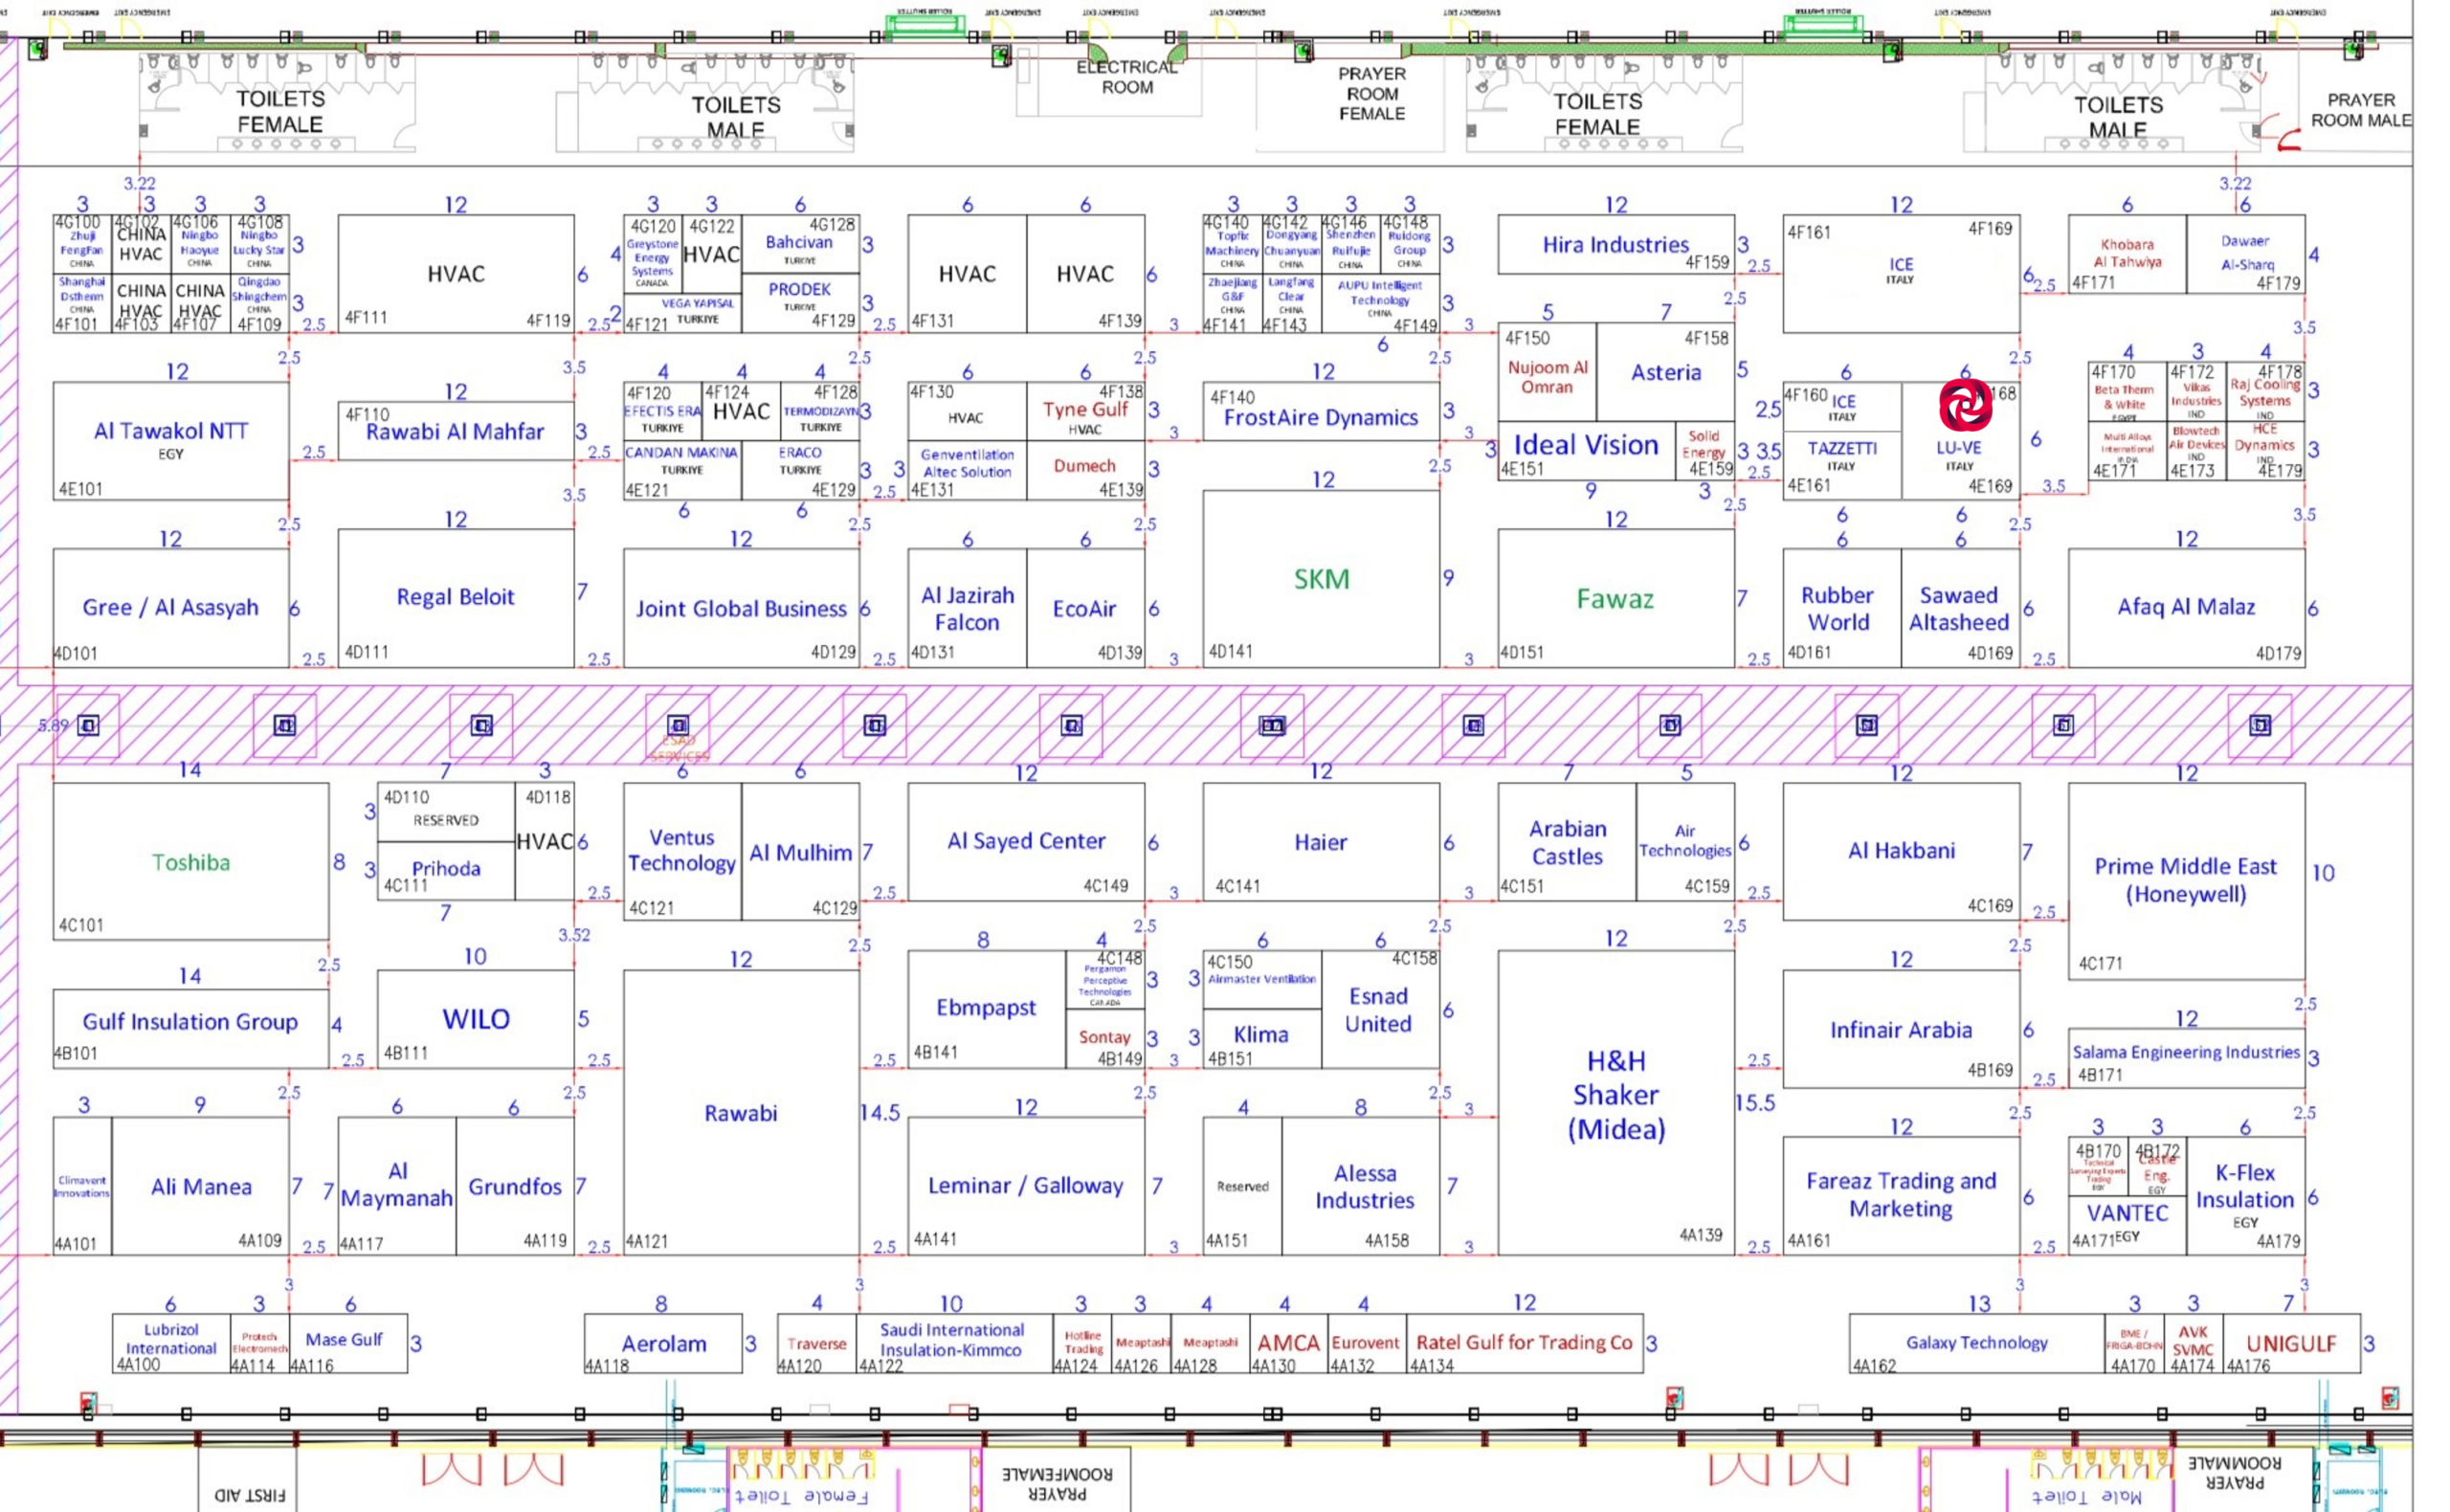Select the Ideal Vision booth name

[x=1586, y=445]
